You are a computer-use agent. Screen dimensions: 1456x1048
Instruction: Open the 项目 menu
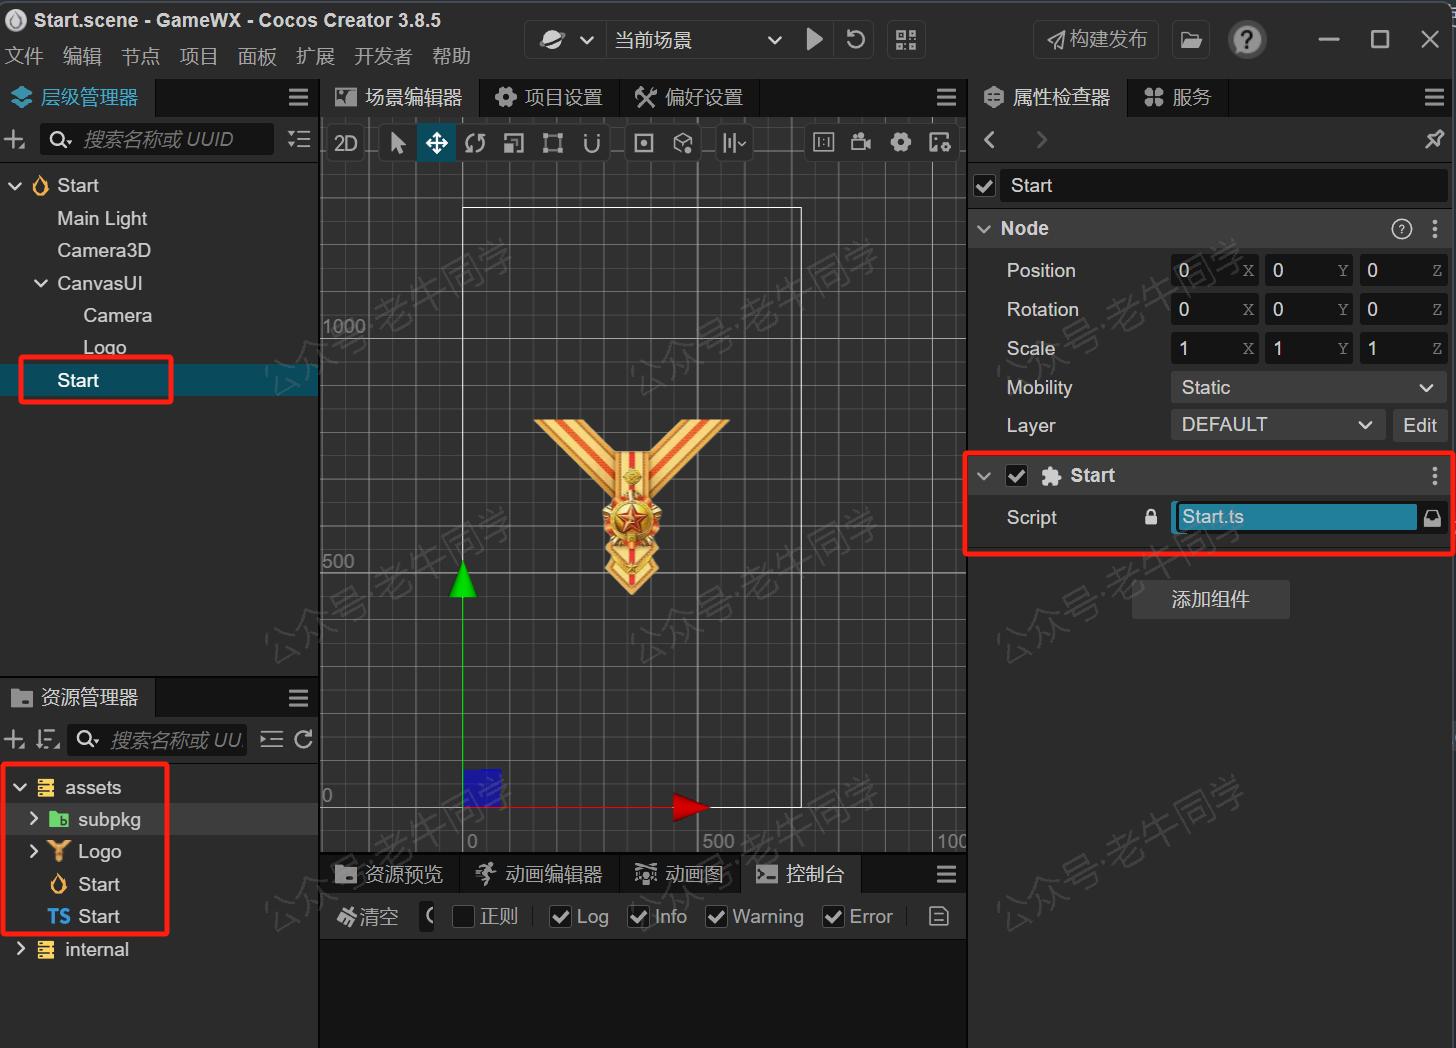(x=198, y=56)
